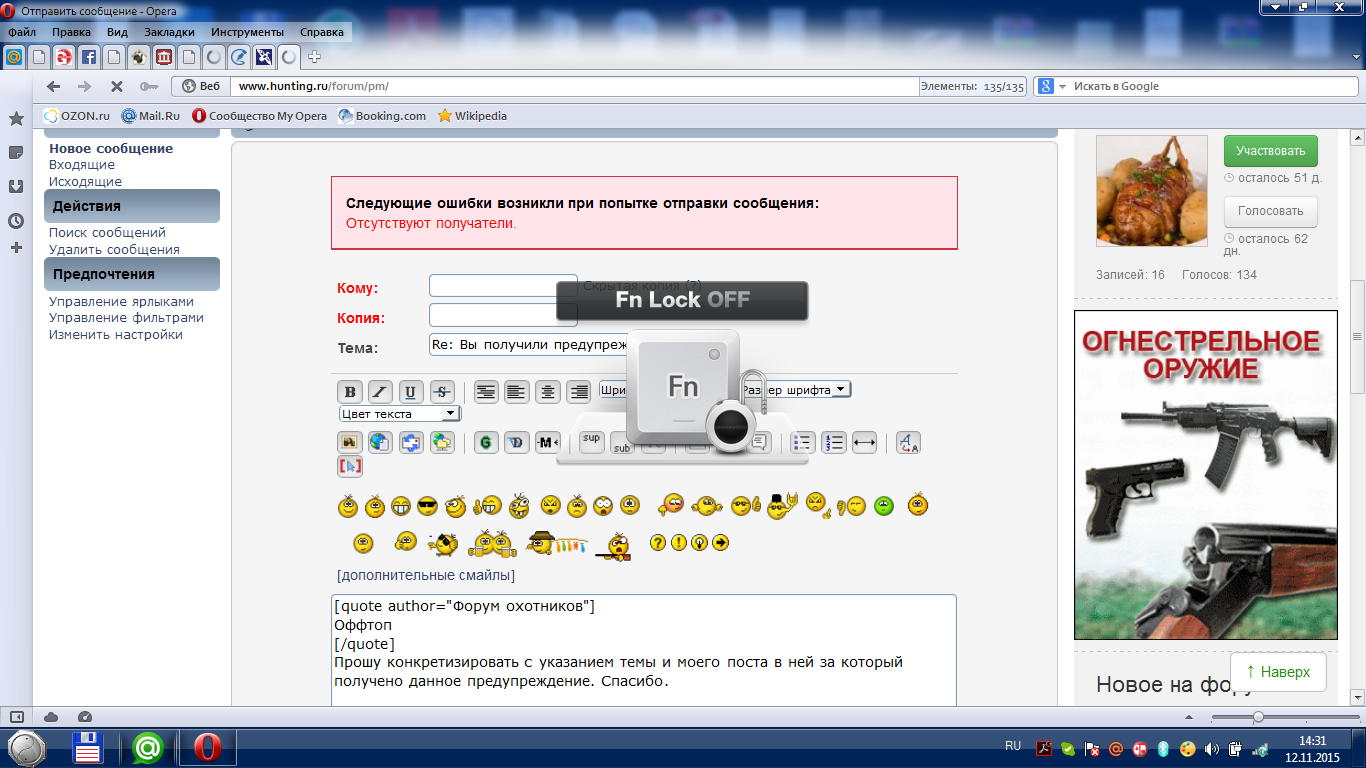
Task: Toggle underline formatting button
Action: (x=411, y=392)
